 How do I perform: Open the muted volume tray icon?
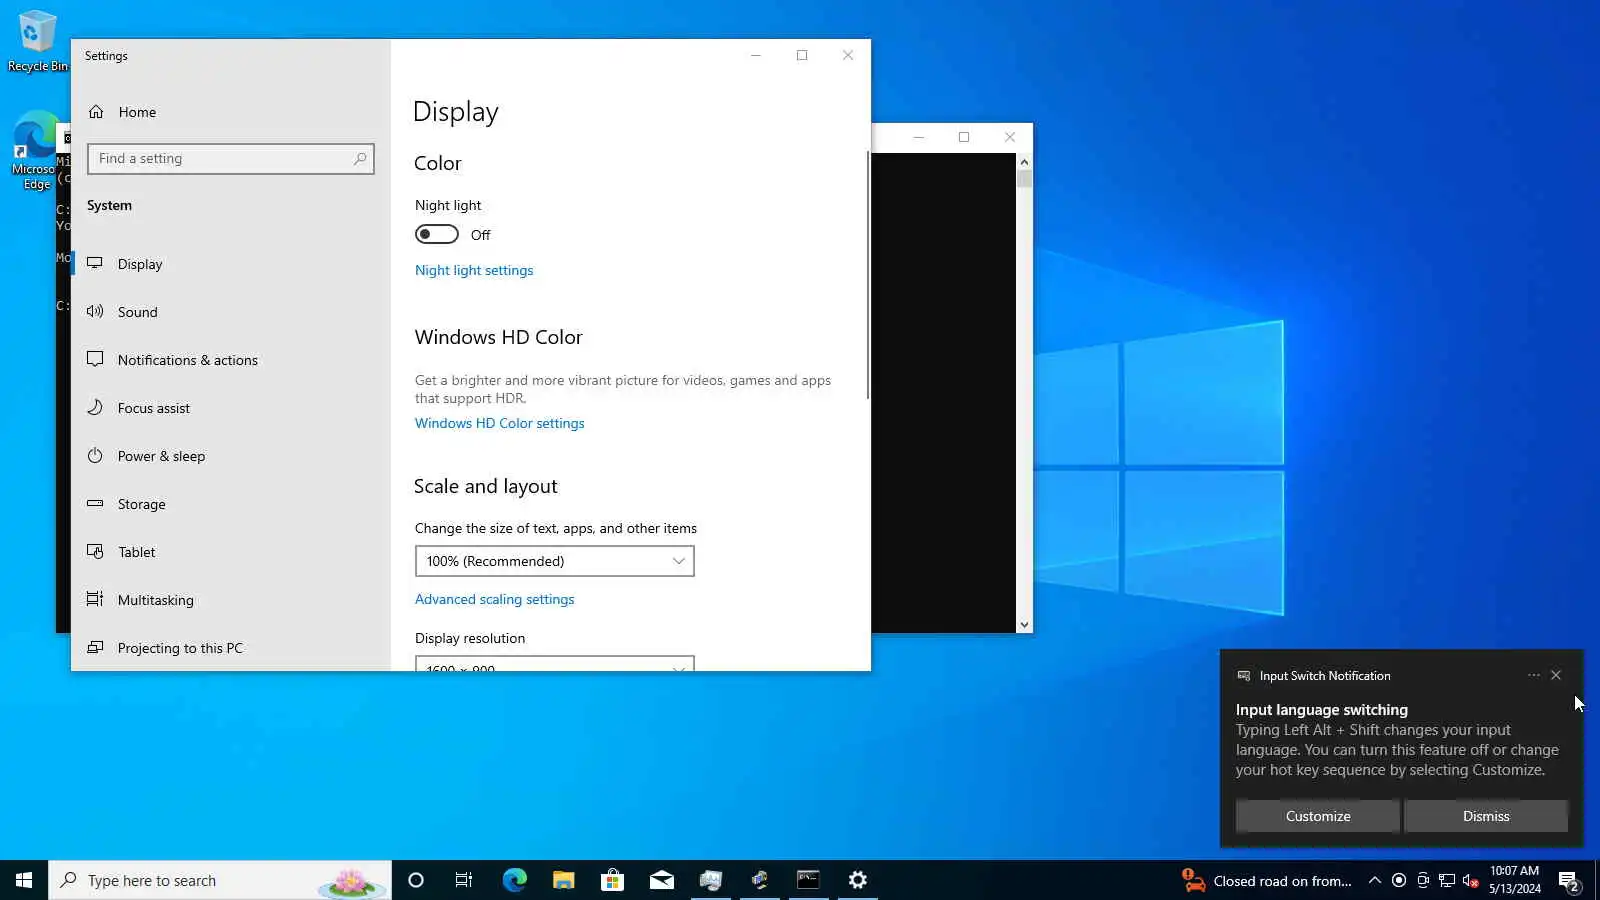point(1471,880)
